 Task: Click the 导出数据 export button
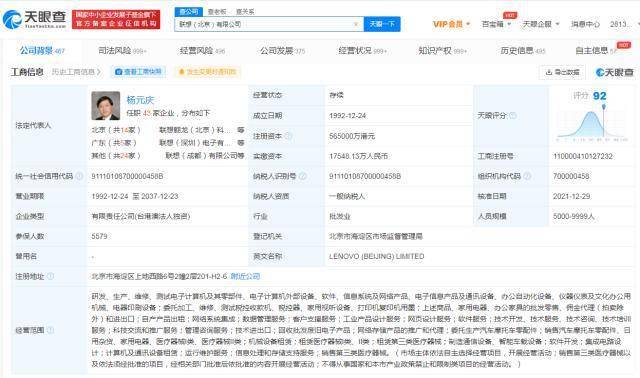click(562, 72)
